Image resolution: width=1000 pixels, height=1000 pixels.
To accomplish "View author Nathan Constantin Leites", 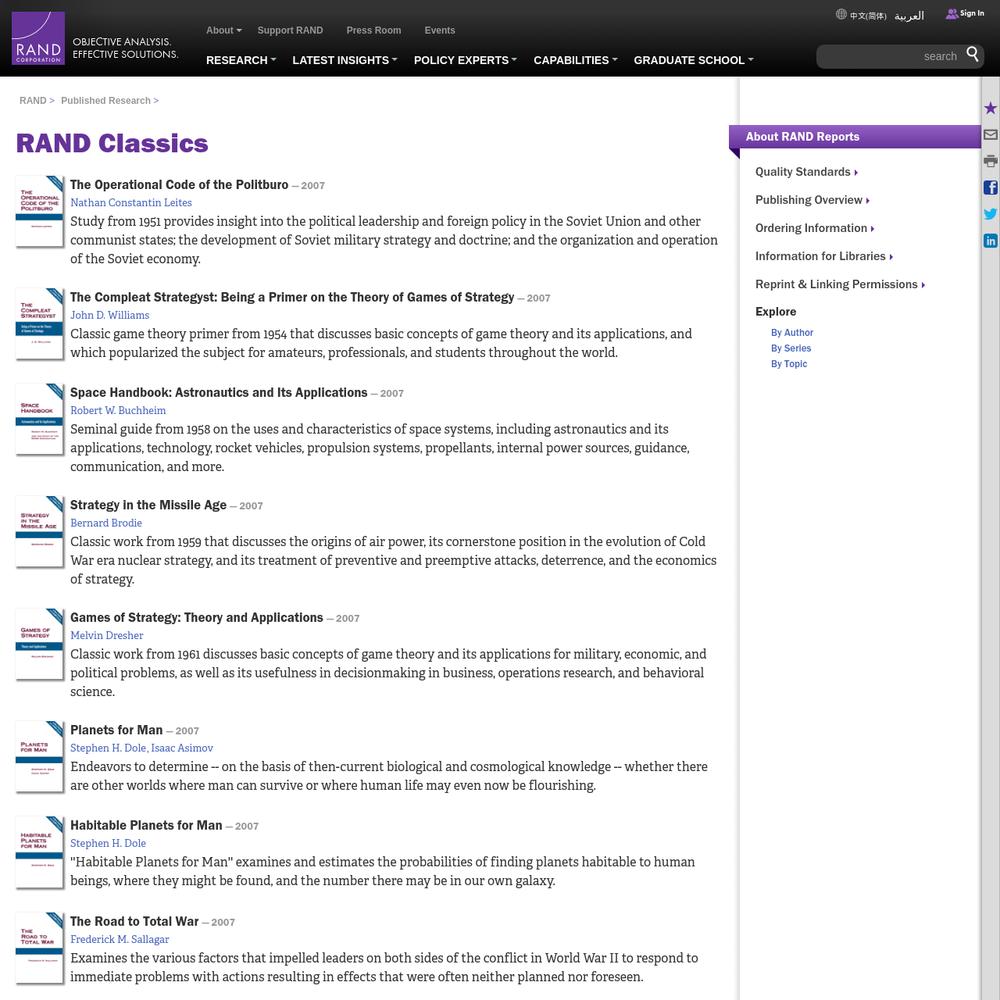I will (131, 202).
